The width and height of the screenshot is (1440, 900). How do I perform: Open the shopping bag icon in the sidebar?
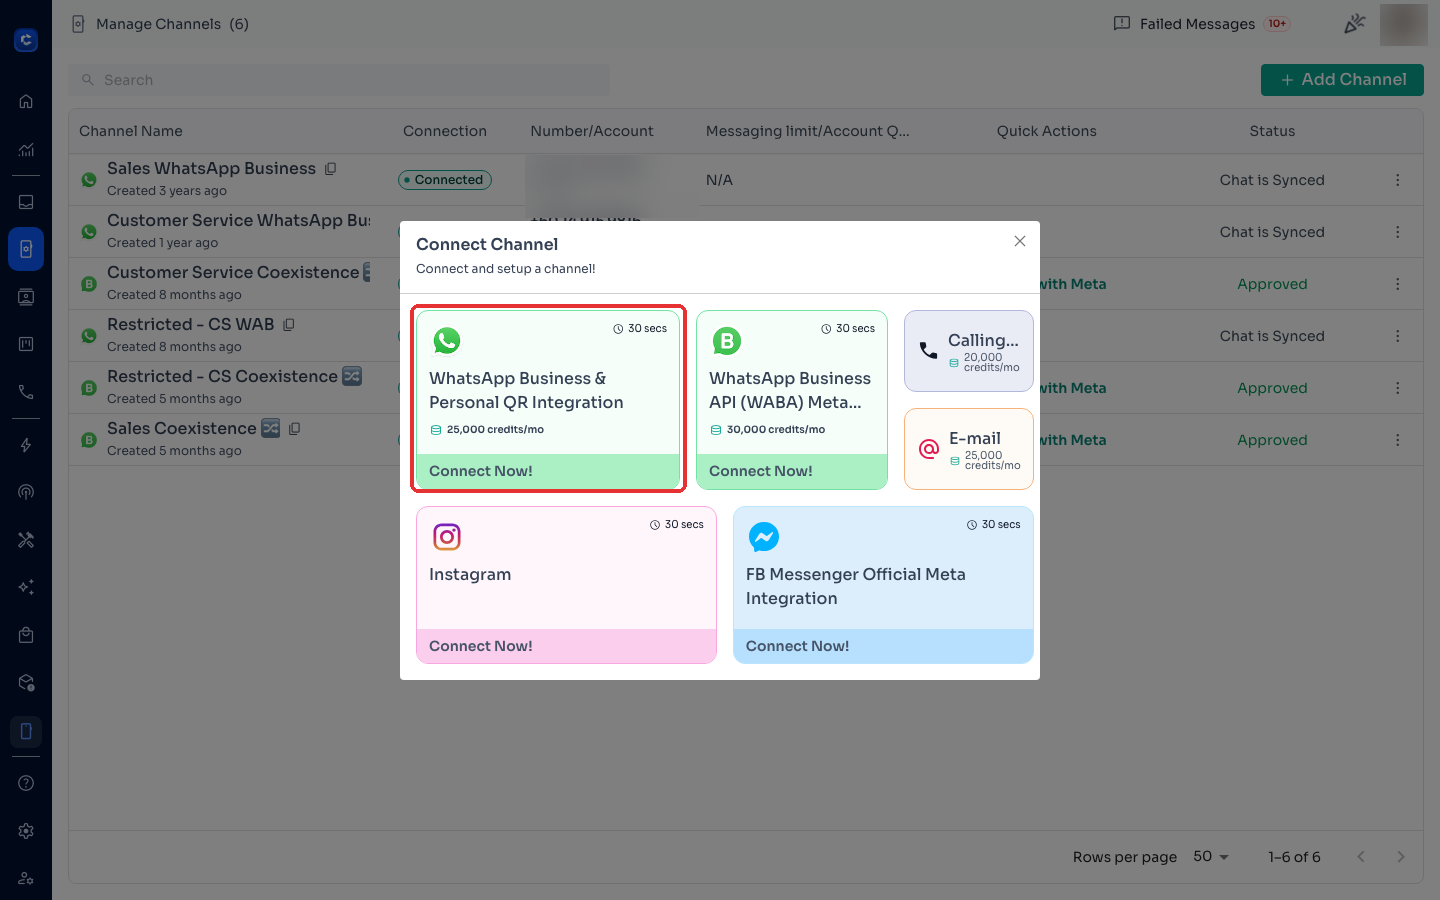26,635
